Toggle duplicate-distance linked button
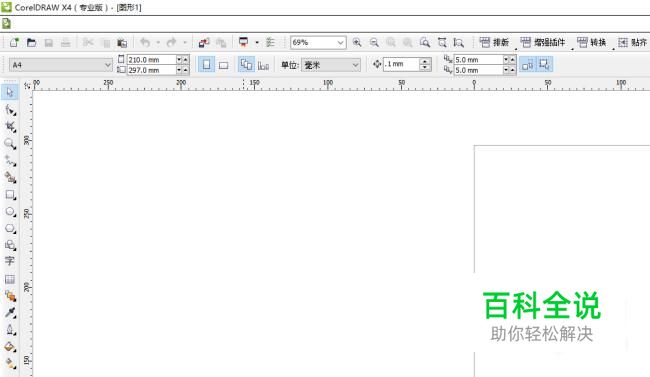The height and width of the screenshot is (377, 650). [528, 65]
